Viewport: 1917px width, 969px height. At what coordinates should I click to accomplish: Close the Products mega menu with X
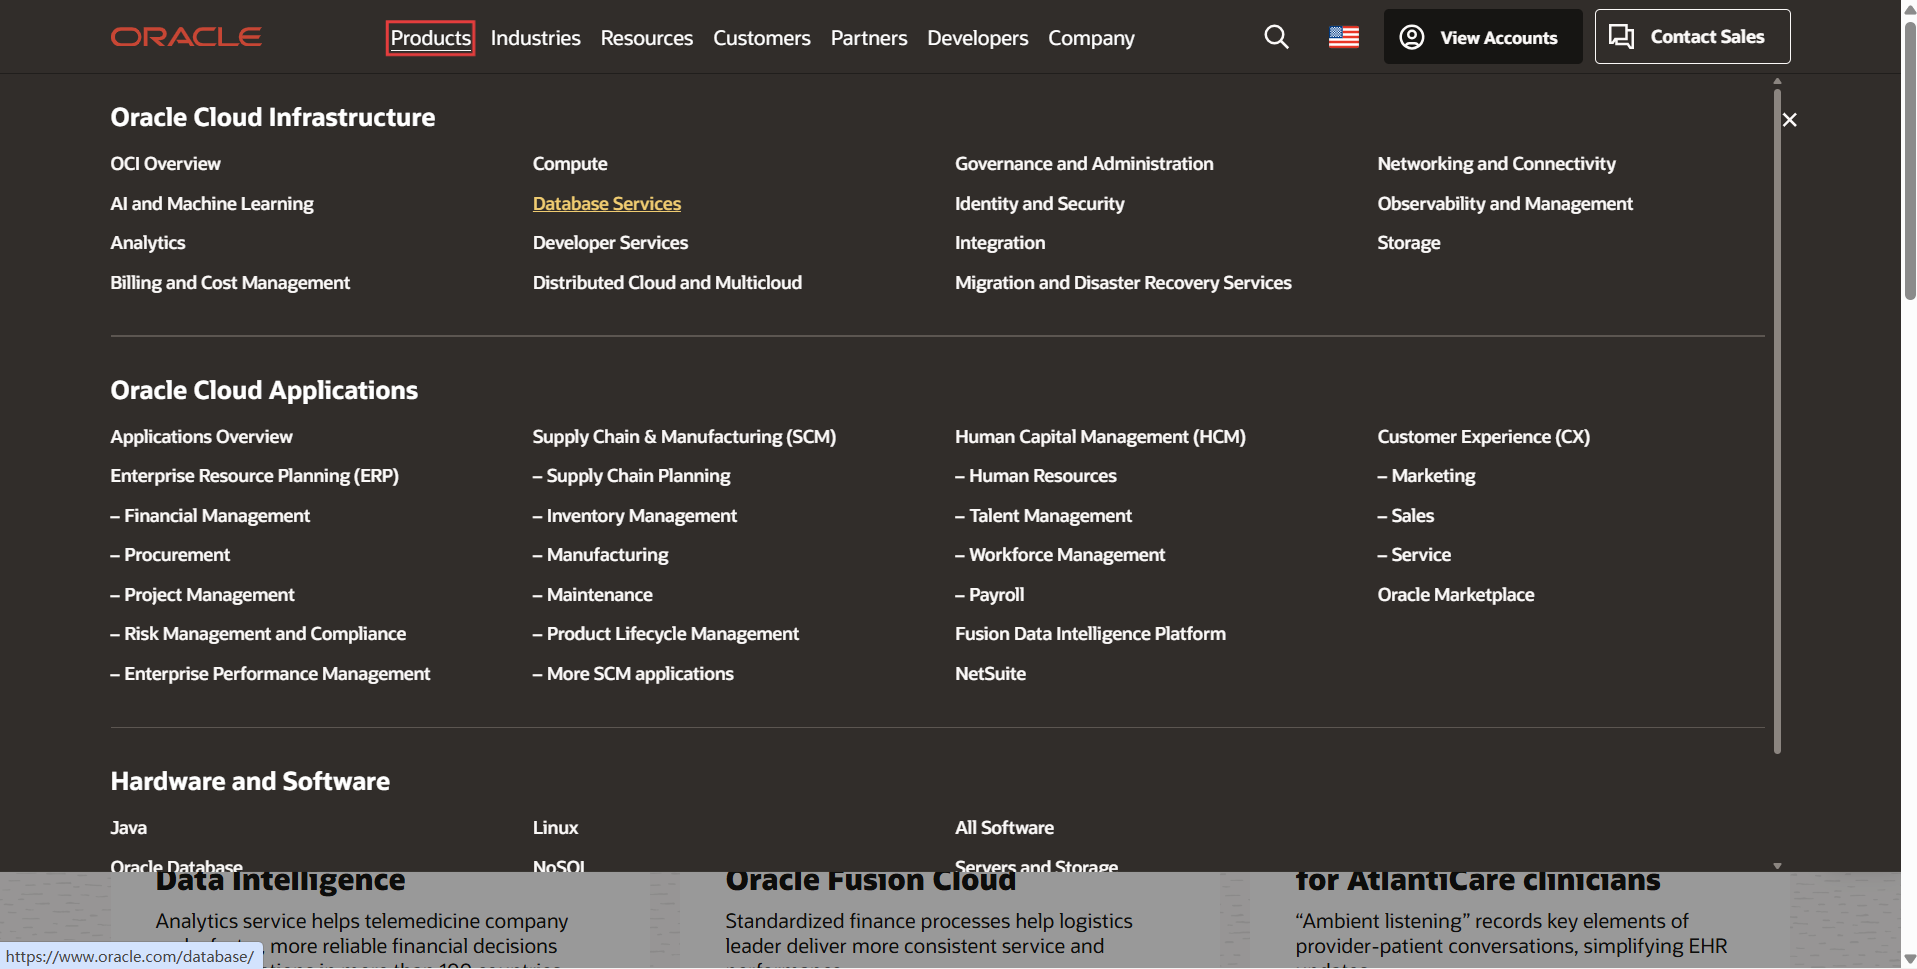tap(1790, 120)
